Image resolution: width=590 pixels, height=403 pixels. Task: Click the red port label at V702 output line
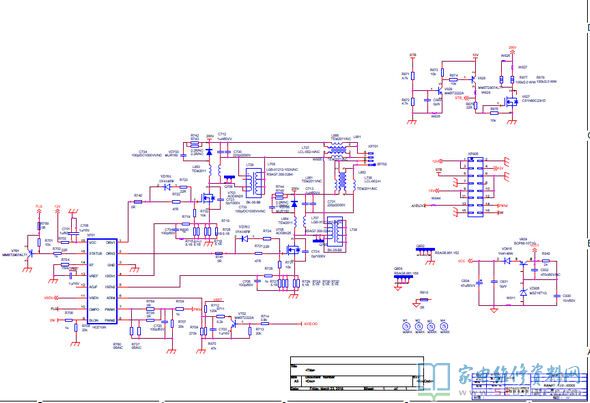tap(310, 324)
